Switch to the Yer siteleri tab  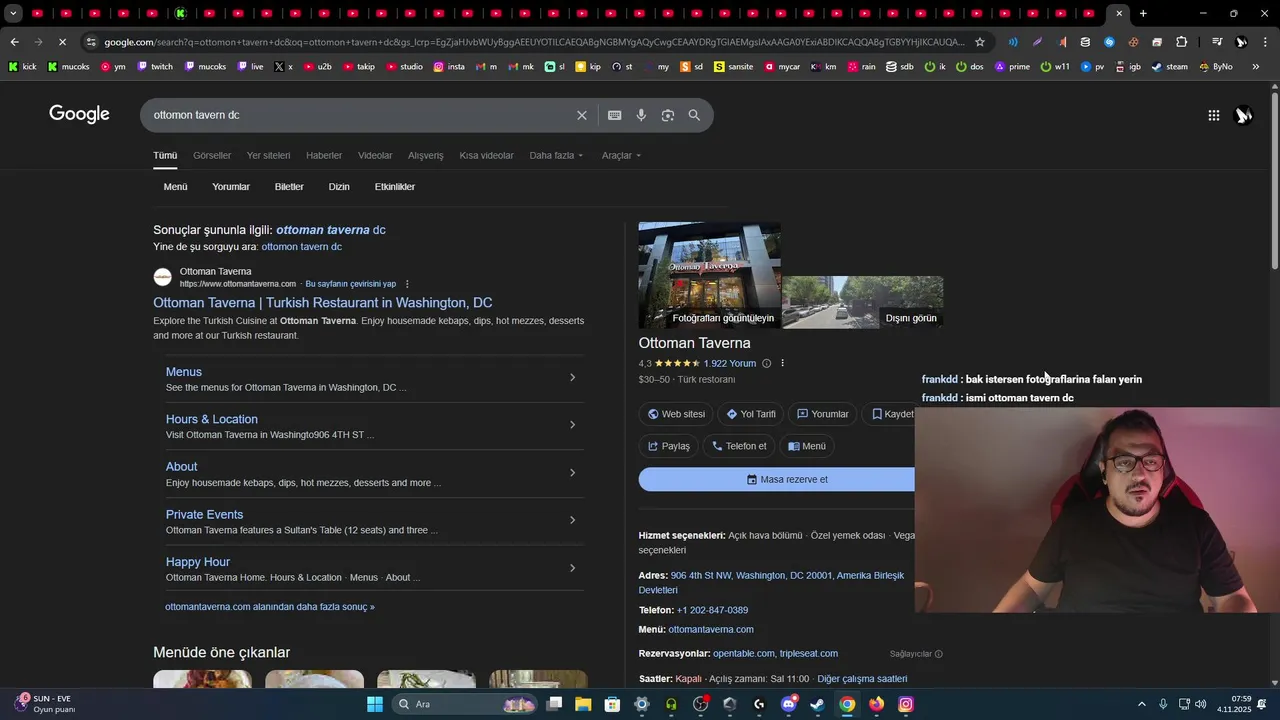(x=268, y=155)
